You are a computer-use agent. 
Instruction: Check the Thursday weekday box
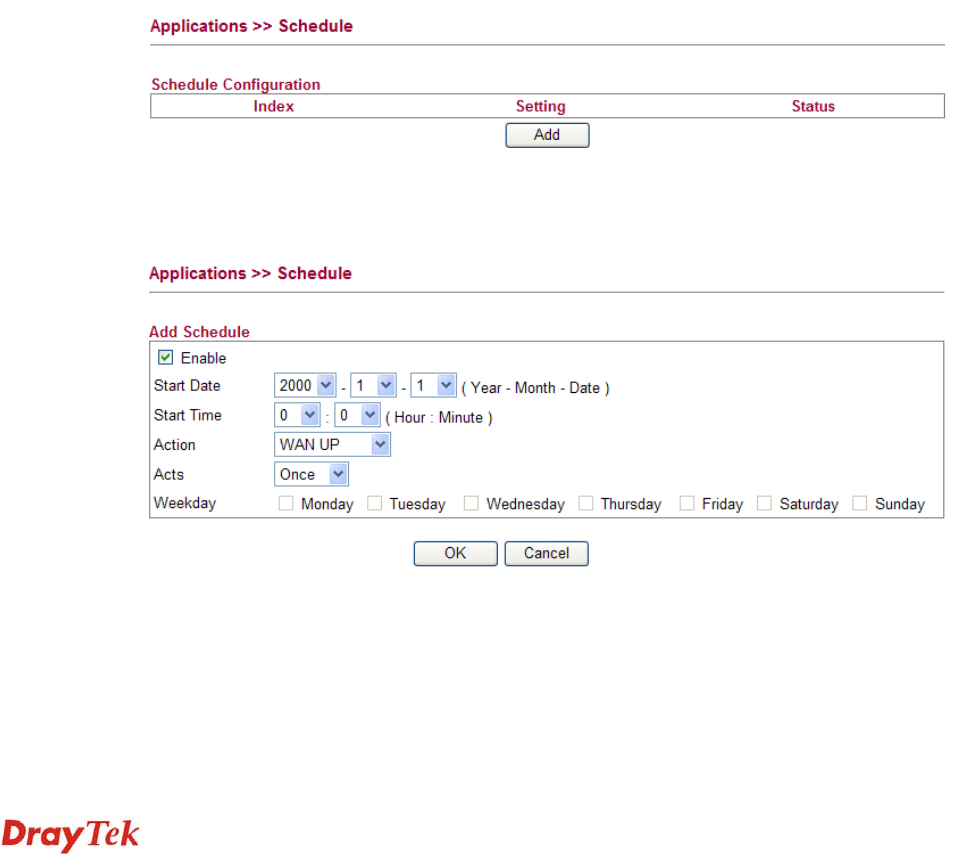(586, 503)
